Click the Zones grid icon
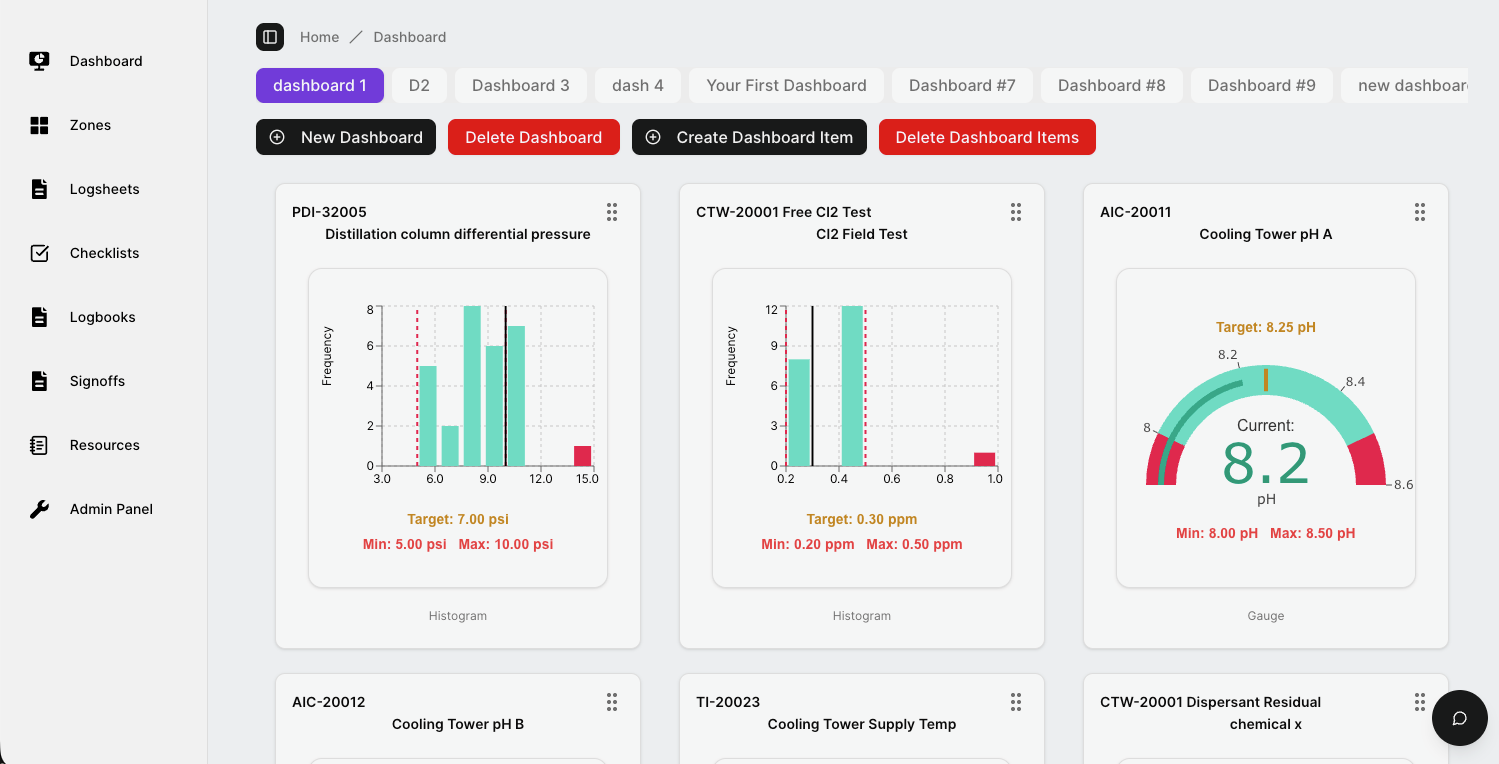Image resolution: width=1499 pixels, height=764 pixels. click(39, 125)
